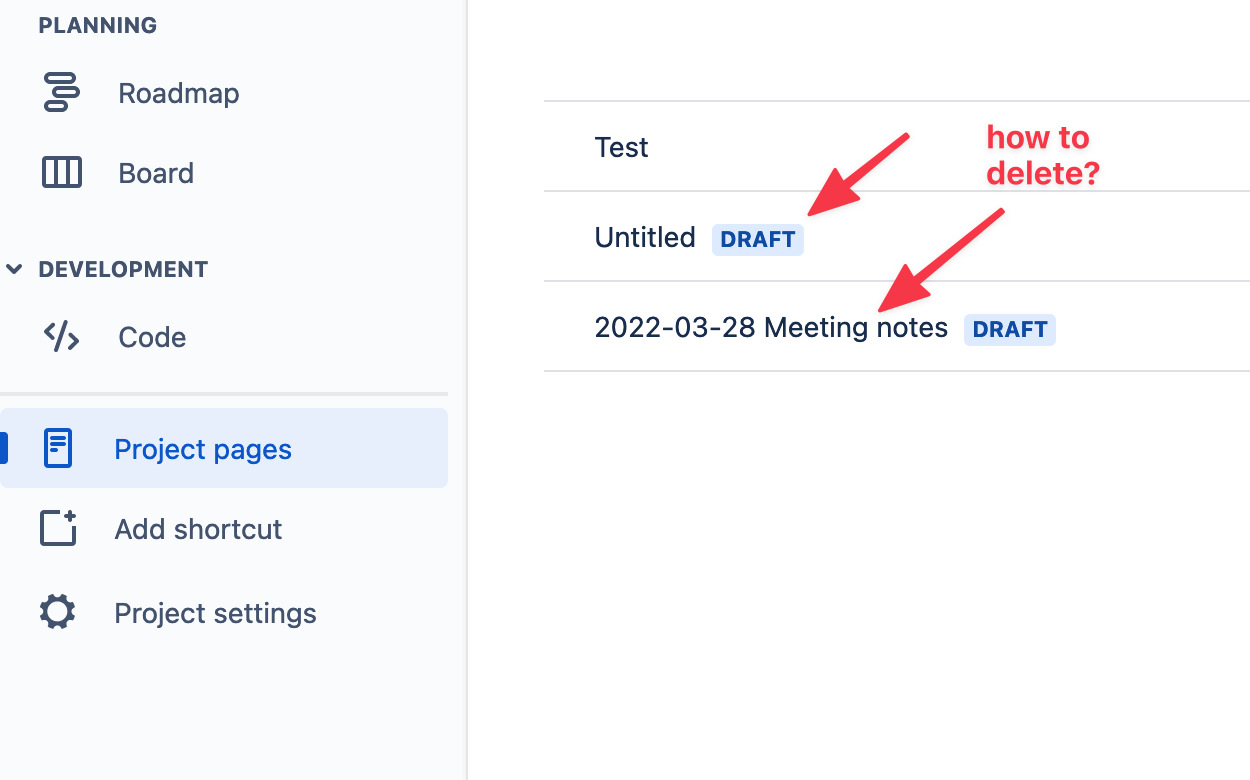Open the Untitled draft page
Image resolution: width=1250 pixels, height=780 pixels.
point(645,237)
